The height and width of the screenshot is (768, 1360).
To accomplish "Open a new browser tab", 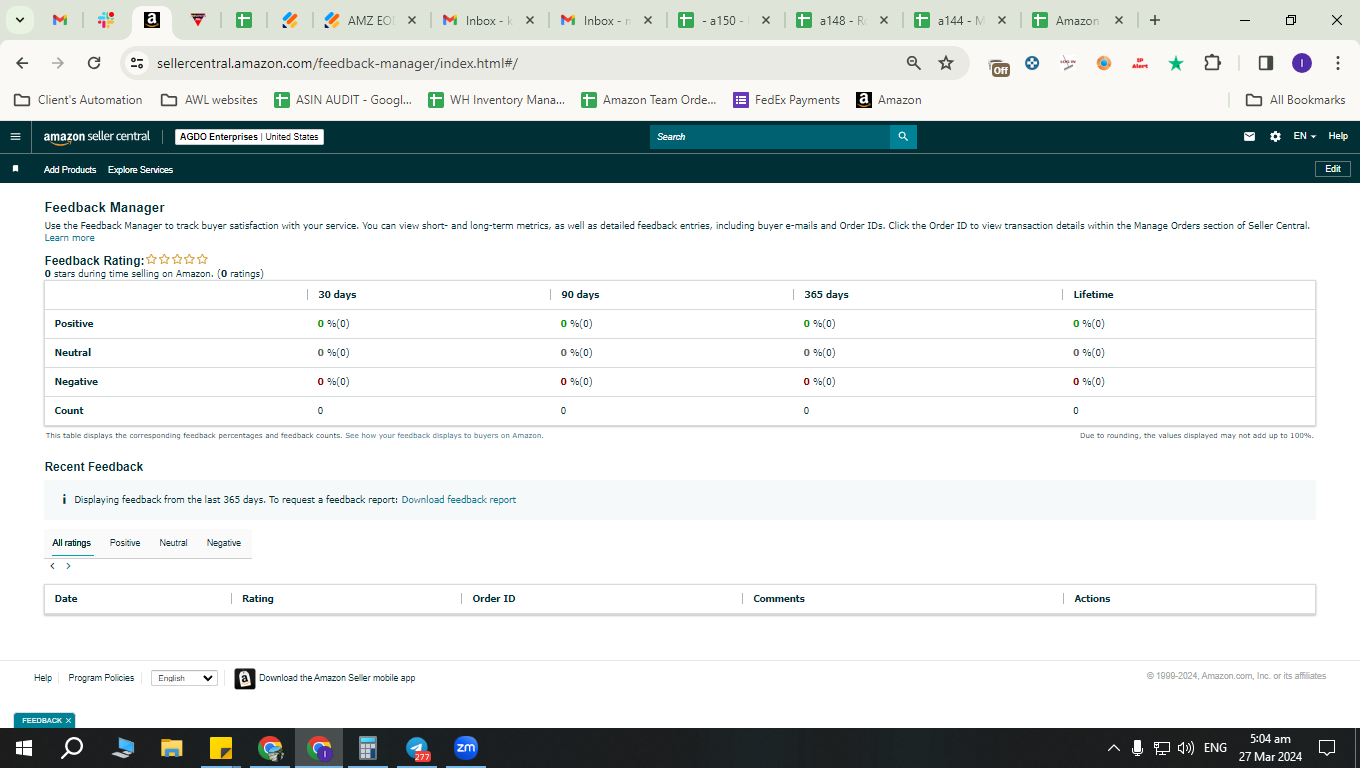I will [x=1155, y=20].
